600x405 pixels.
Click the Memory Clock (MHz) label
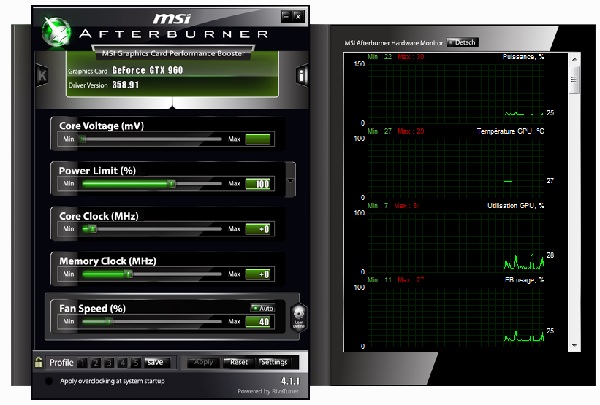pyautogui.click(x=108, y=261)
